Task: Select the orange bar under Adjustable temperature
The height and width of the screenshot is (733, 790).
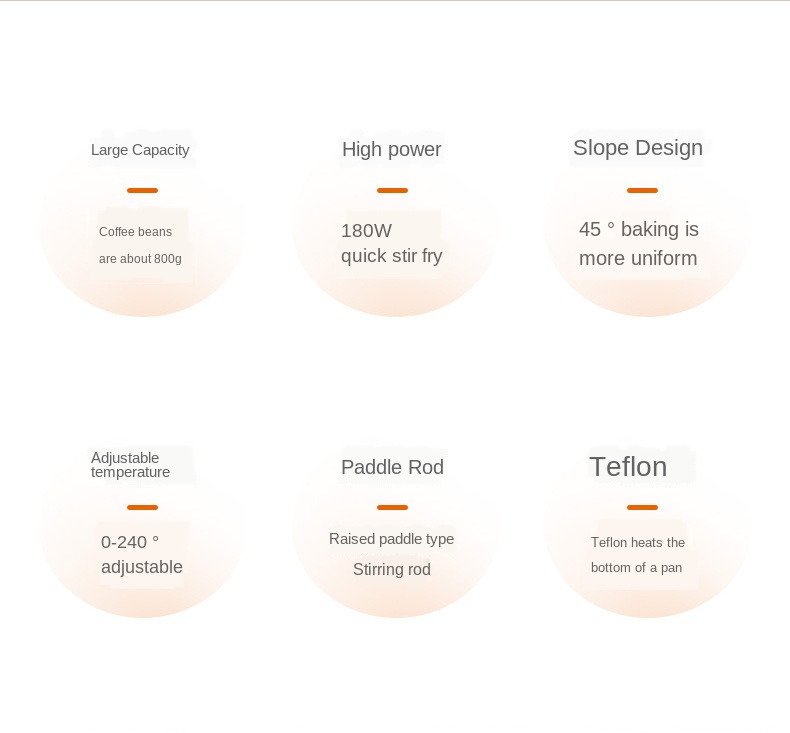Action: [143, 507]
